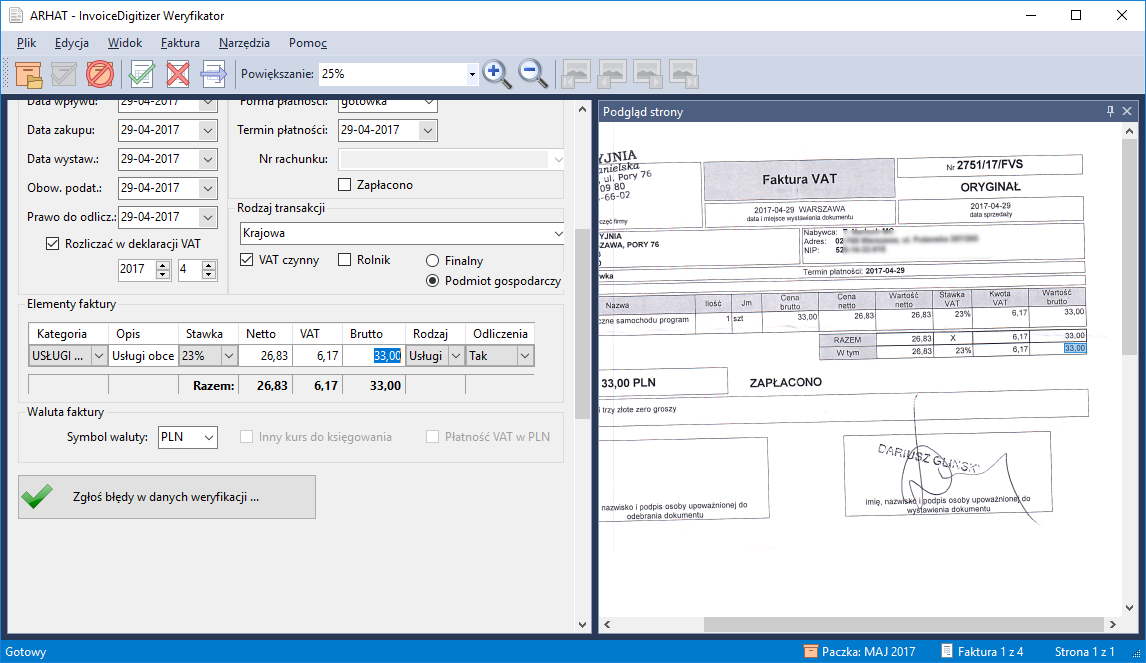1146x663 pixels.
Task: Zoom in with the plus magnifier
Action: pos(497,74)
